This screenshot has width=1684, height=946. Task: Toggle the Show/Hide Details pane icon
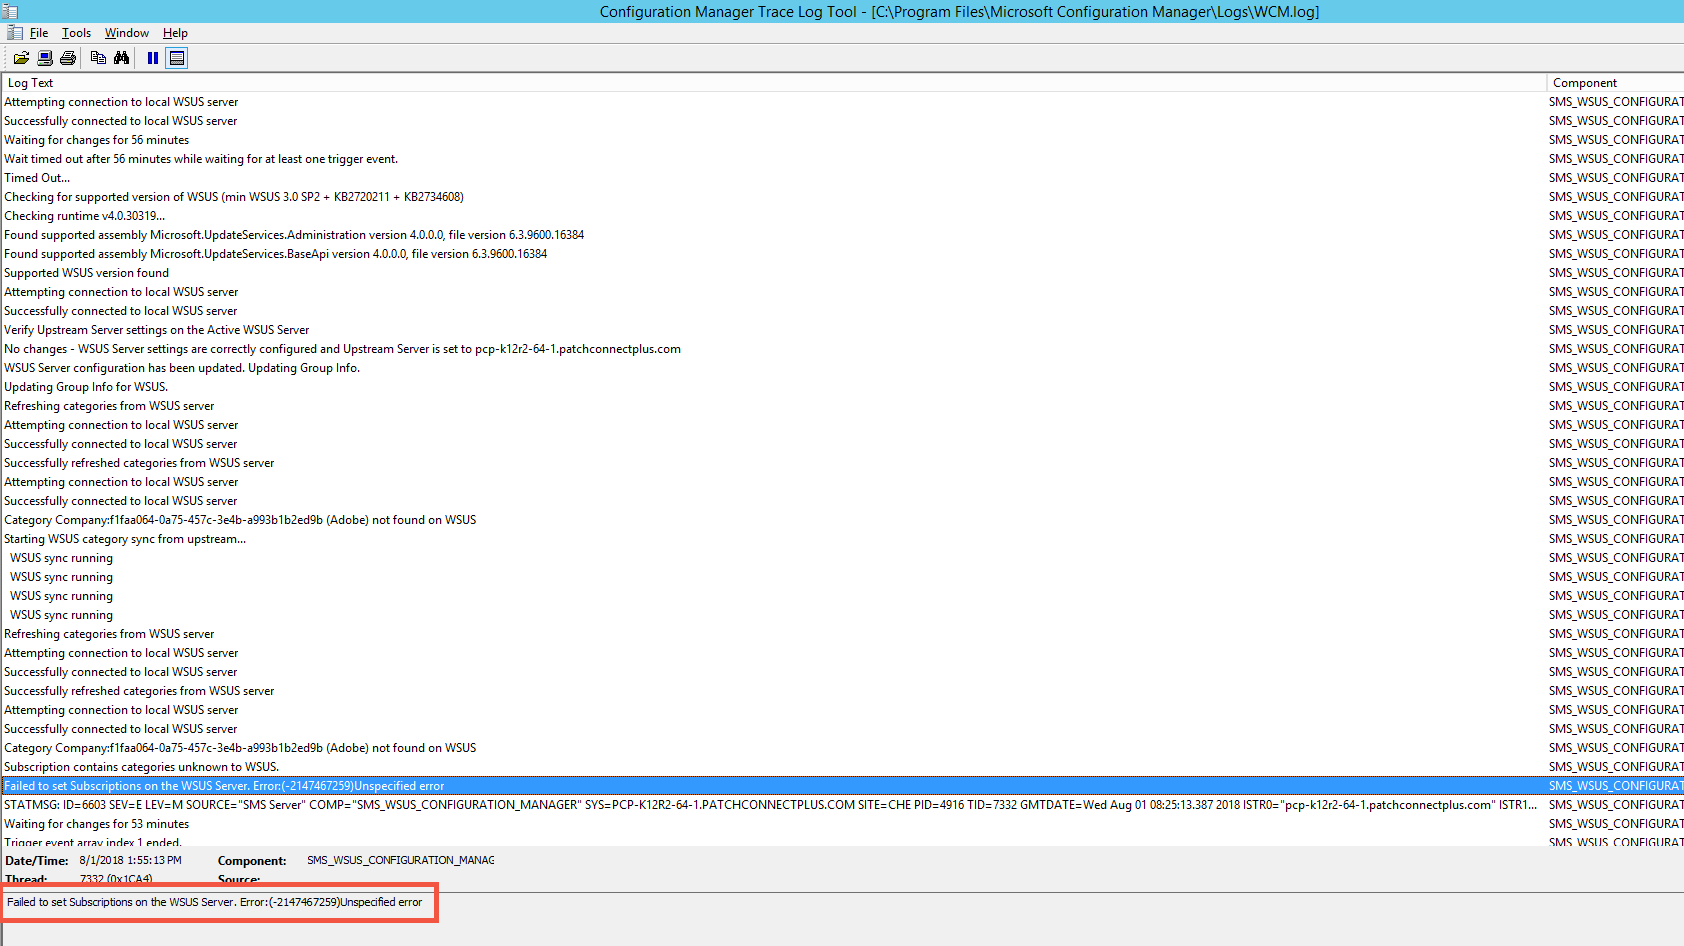coord(177,58)
